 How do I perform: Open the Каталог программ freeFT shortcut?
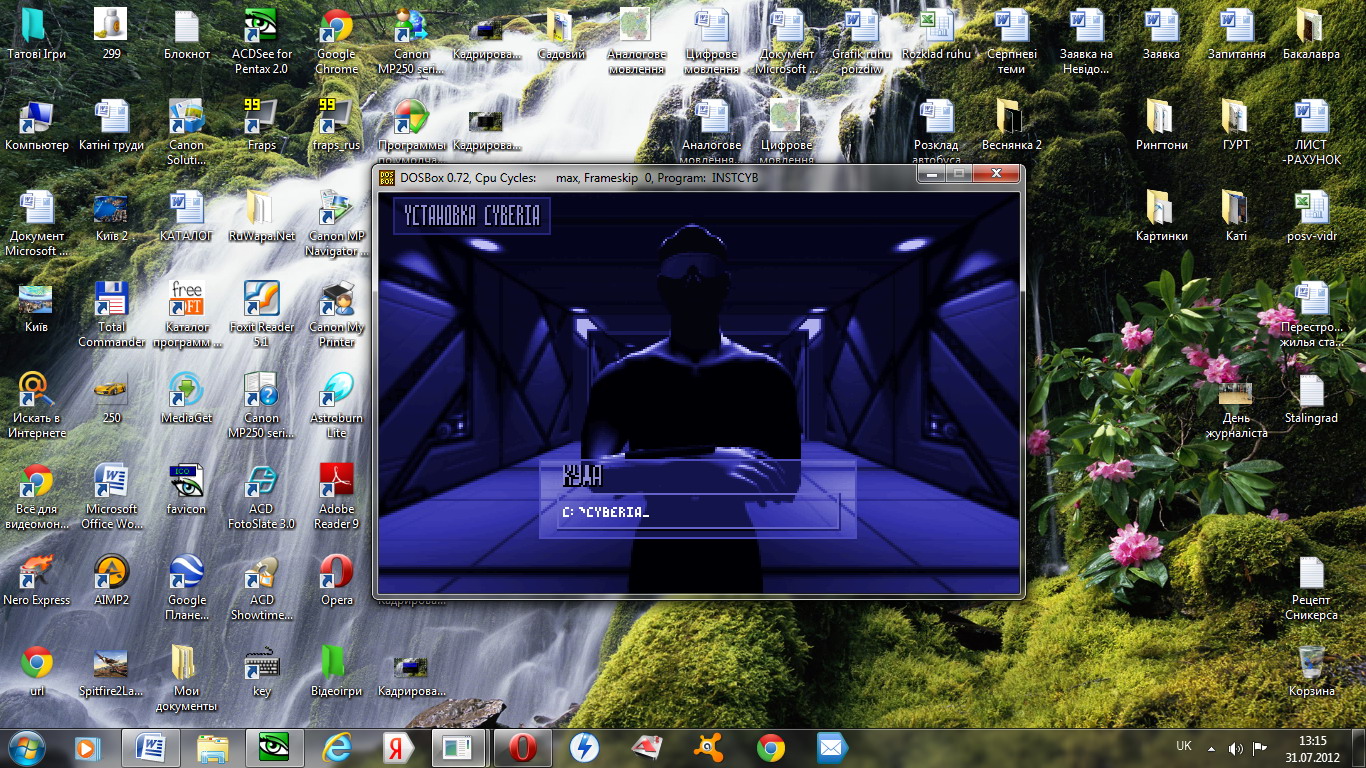tap(187, 314)
